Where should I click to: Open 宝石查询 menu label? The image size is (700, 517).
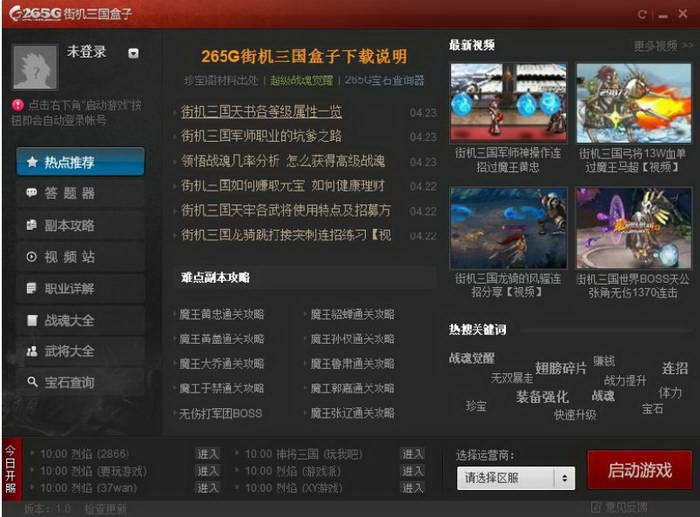pos(70,383)
